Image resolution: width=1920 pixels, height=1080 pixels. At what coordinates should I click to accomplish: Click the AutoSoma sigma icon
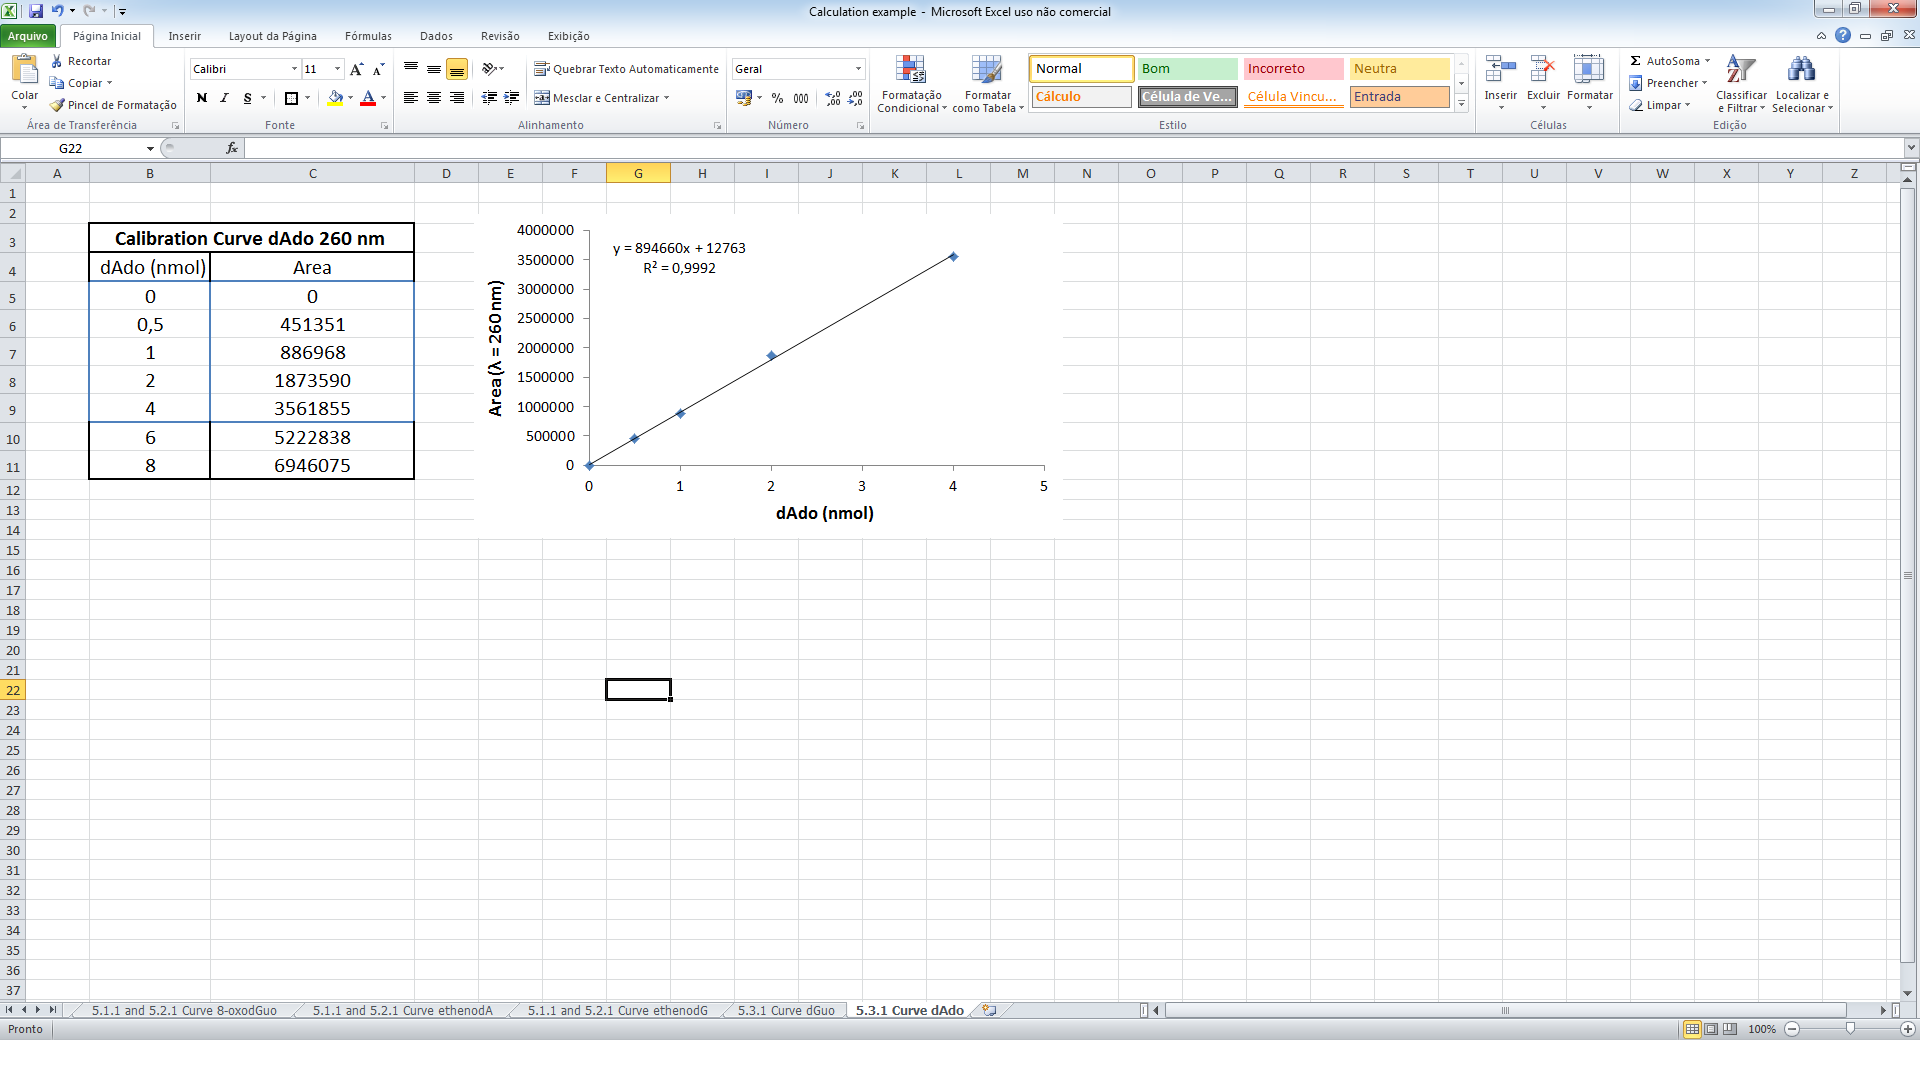1636,61
